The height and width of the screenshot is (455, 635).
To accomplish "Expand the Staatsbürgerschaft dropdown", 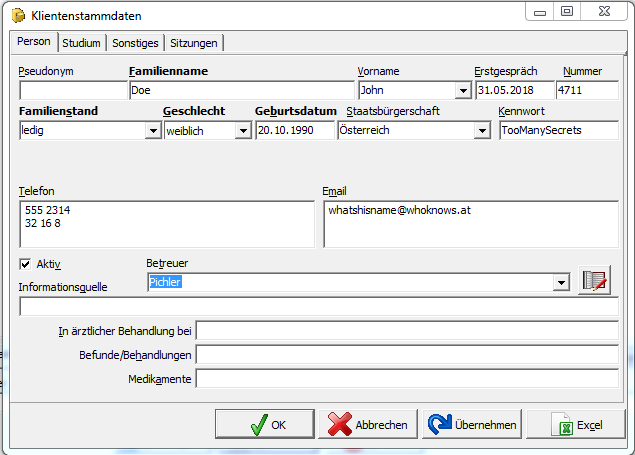I will pyautogui.click(x=482, y=131).
